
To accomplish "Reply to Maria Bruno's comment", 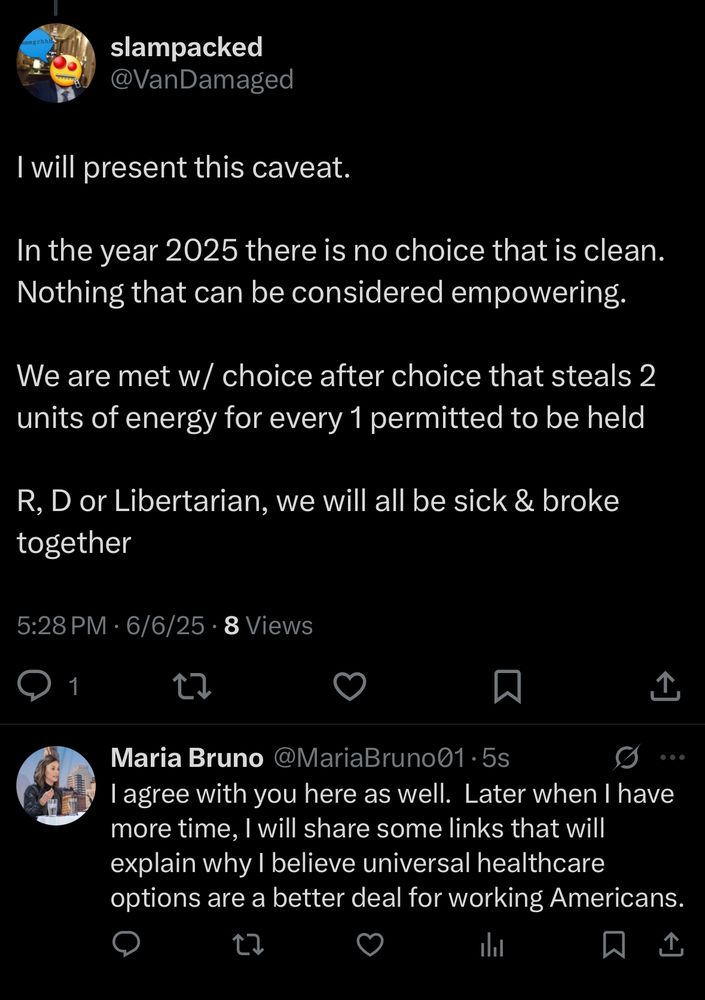I will coord(125,943).
